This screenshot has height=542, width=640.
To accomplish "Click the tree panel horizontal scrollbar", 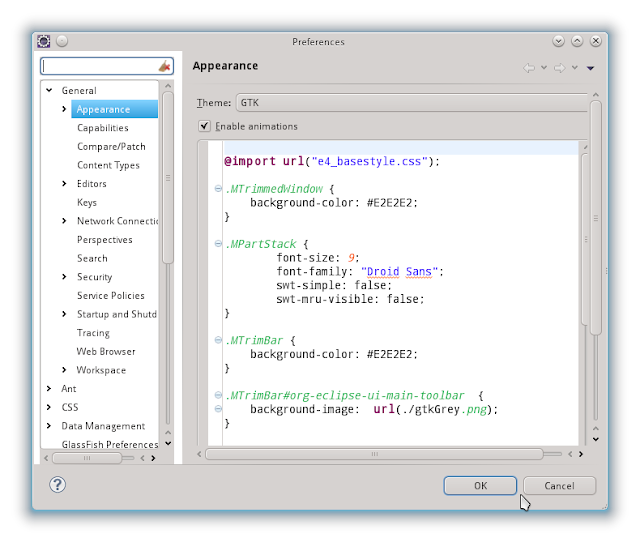I will (87, 458).
